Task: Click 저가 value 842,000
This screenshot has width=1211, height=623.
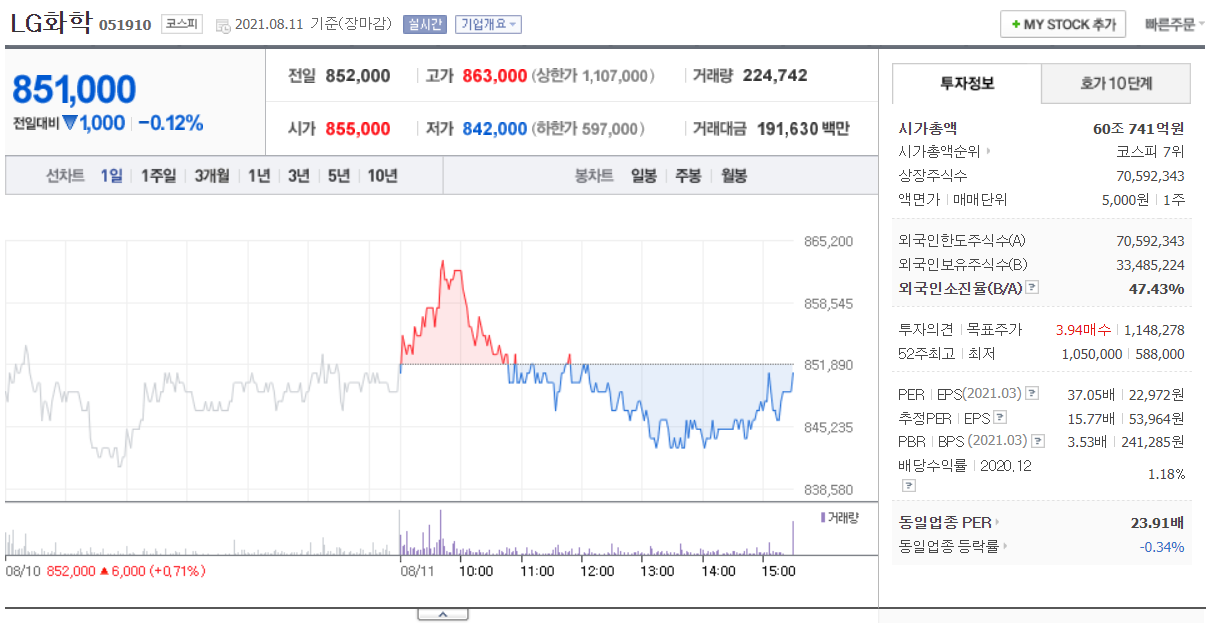Action: pyautogui.click(x=495, y=129)
